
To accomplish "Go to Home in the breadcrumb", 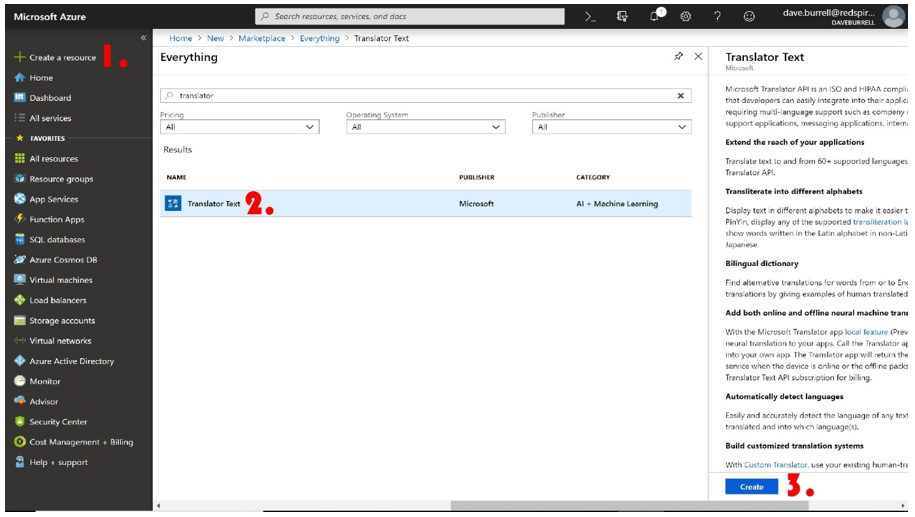I will point(180,38).
